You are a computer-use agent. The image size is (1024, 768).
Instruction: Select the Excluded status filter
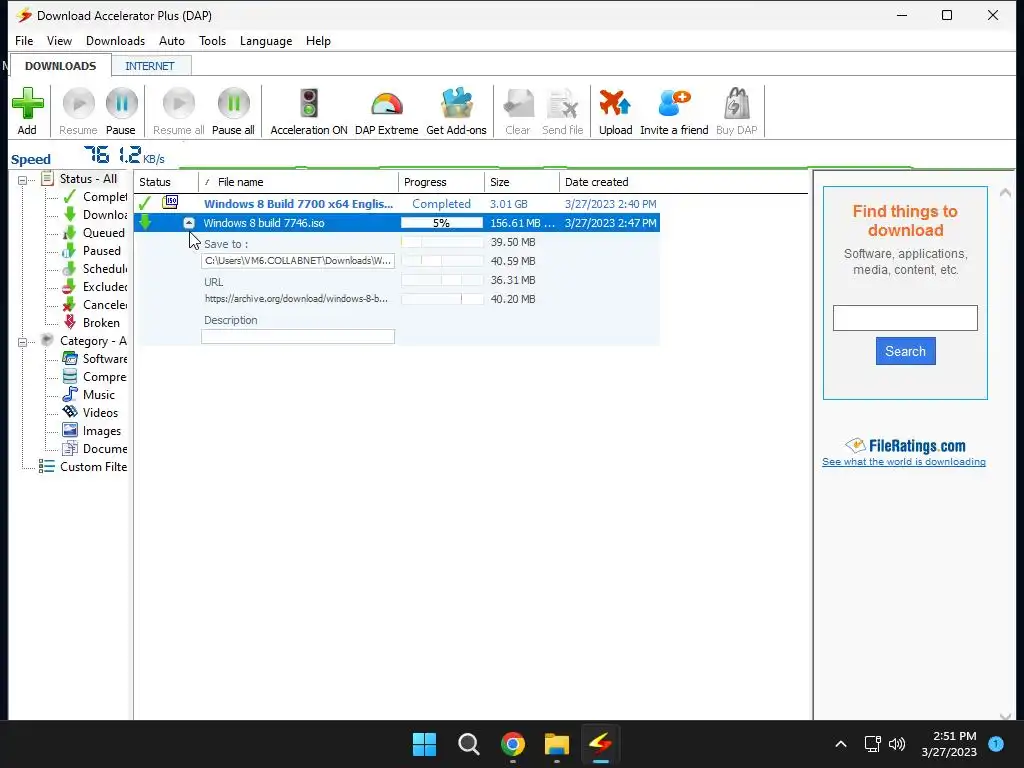[x=95, y=287]
